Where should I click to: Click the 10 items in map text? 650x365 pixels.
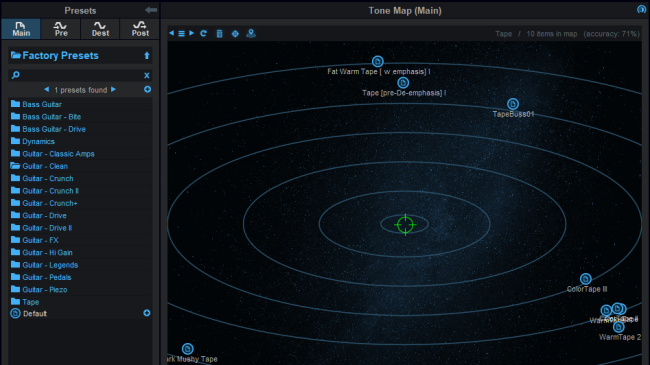coord(552,34)
